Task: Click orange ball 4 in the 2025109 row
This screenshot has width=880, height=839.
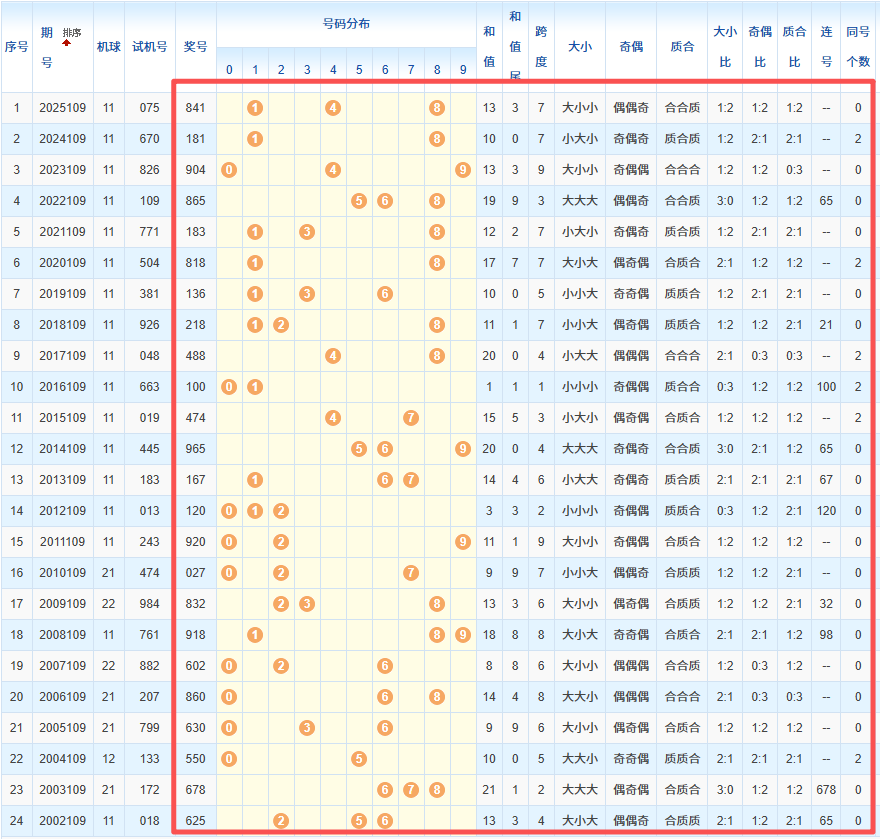Action: coord(333,107)
